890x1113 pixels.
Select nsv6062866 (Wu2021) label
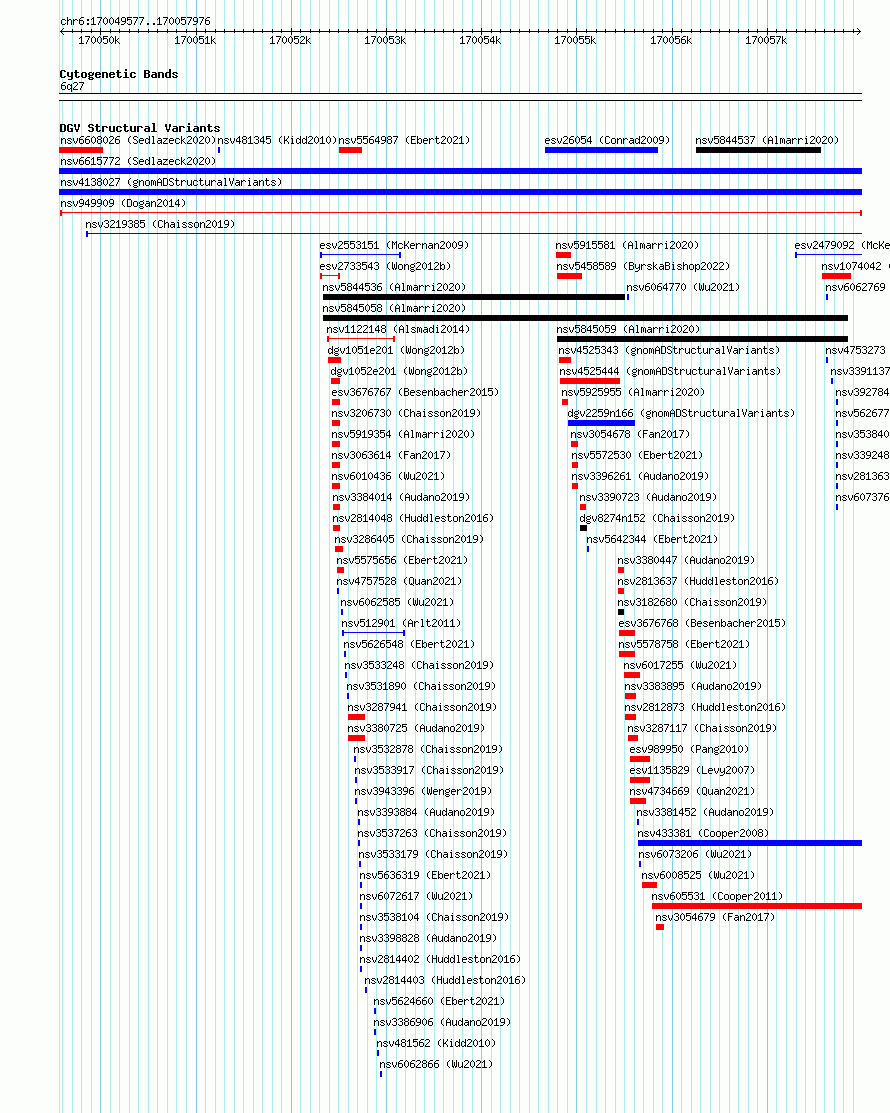point(436,1065)
